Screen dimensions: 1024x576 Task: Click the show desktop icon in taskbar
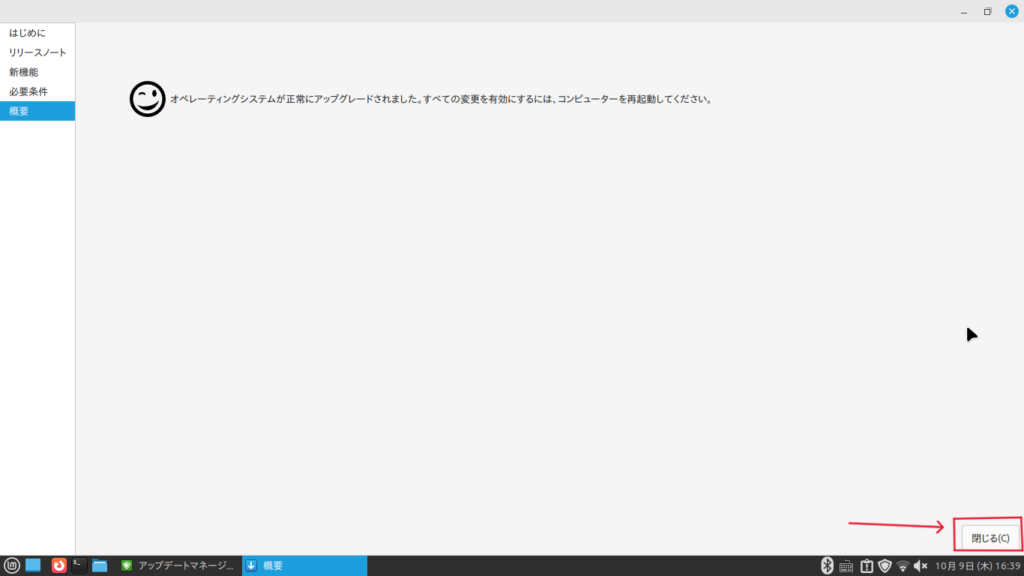pos(33,566)
